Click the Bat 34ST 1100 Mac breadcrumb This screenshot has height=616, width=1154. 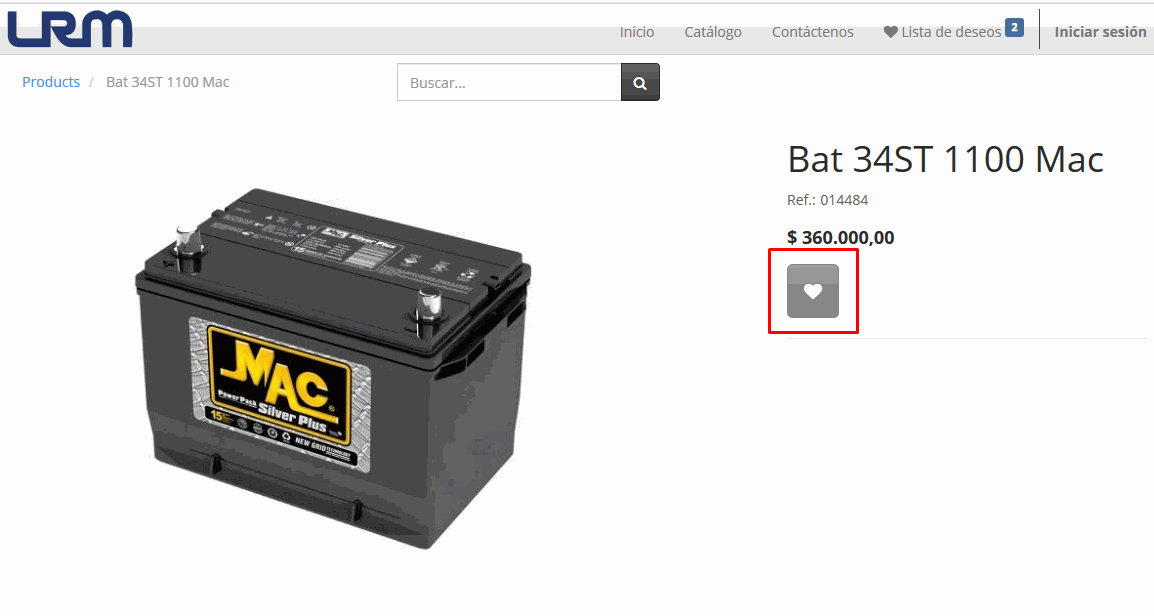click(168, 82)
